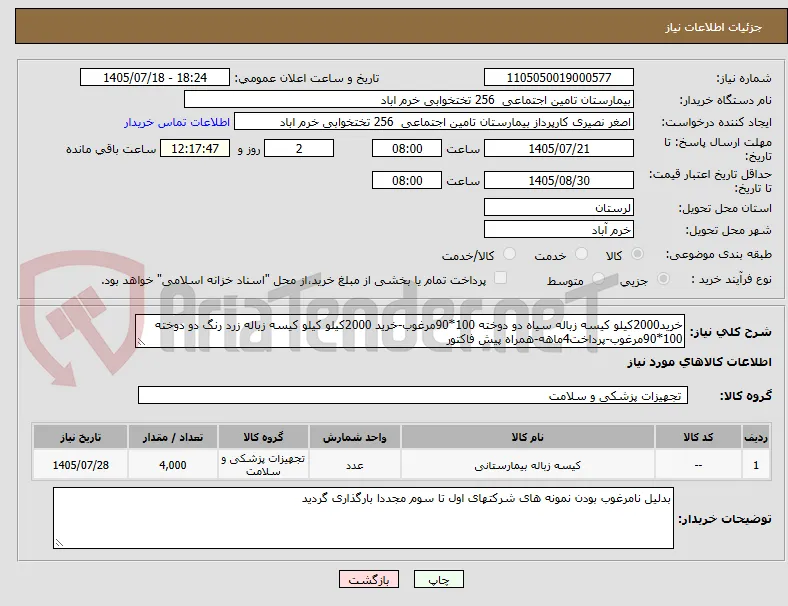The height and width of the screenshot is (606, 788).
Task: Click the کد کالا column header
Action: click(x=698, y=437)
